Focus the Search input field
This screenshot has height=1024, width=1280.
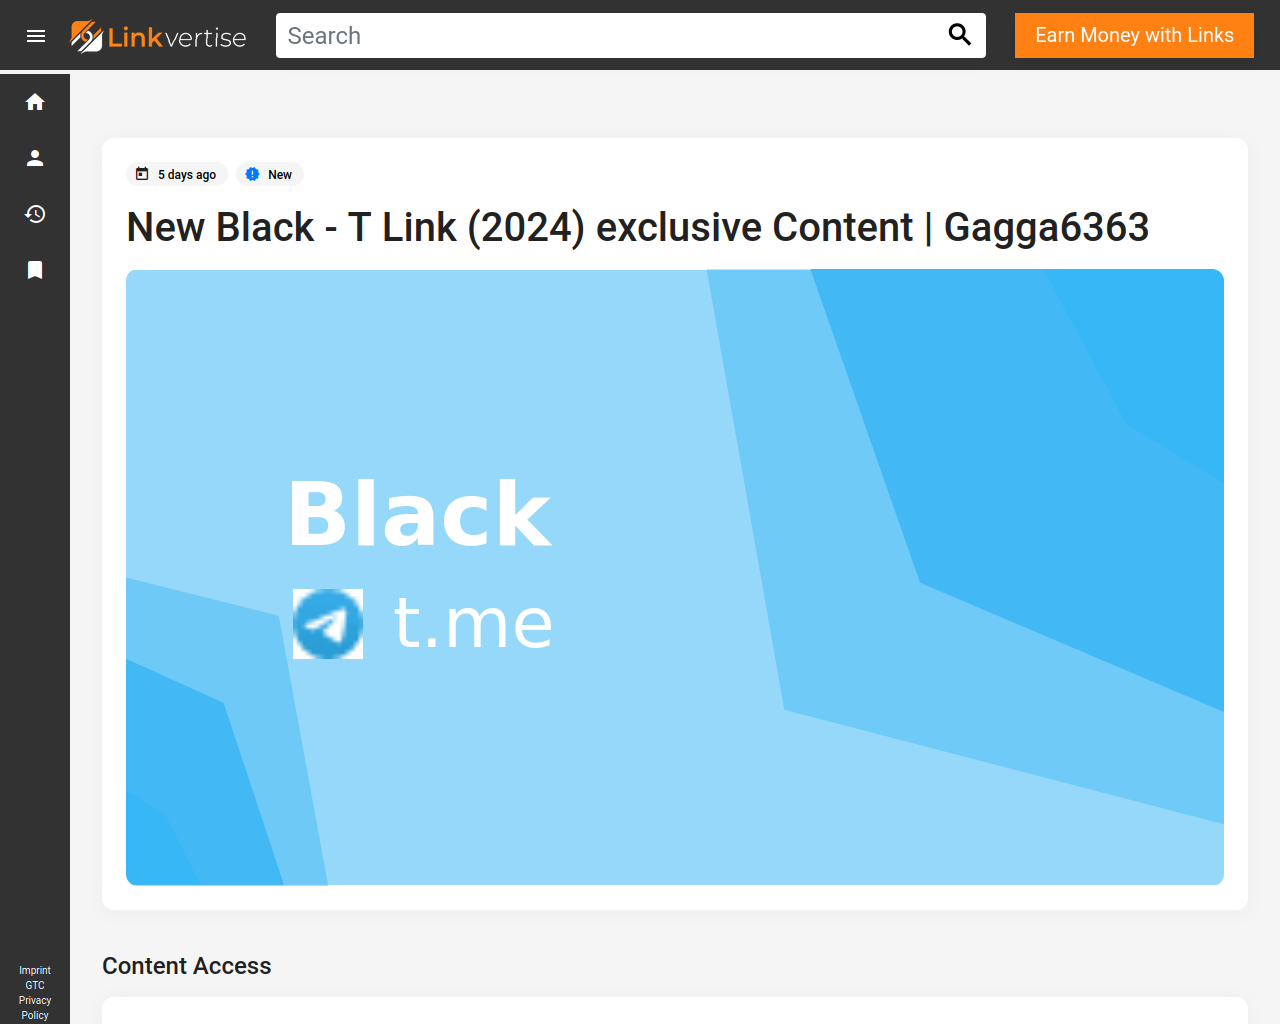pos(610,36)
